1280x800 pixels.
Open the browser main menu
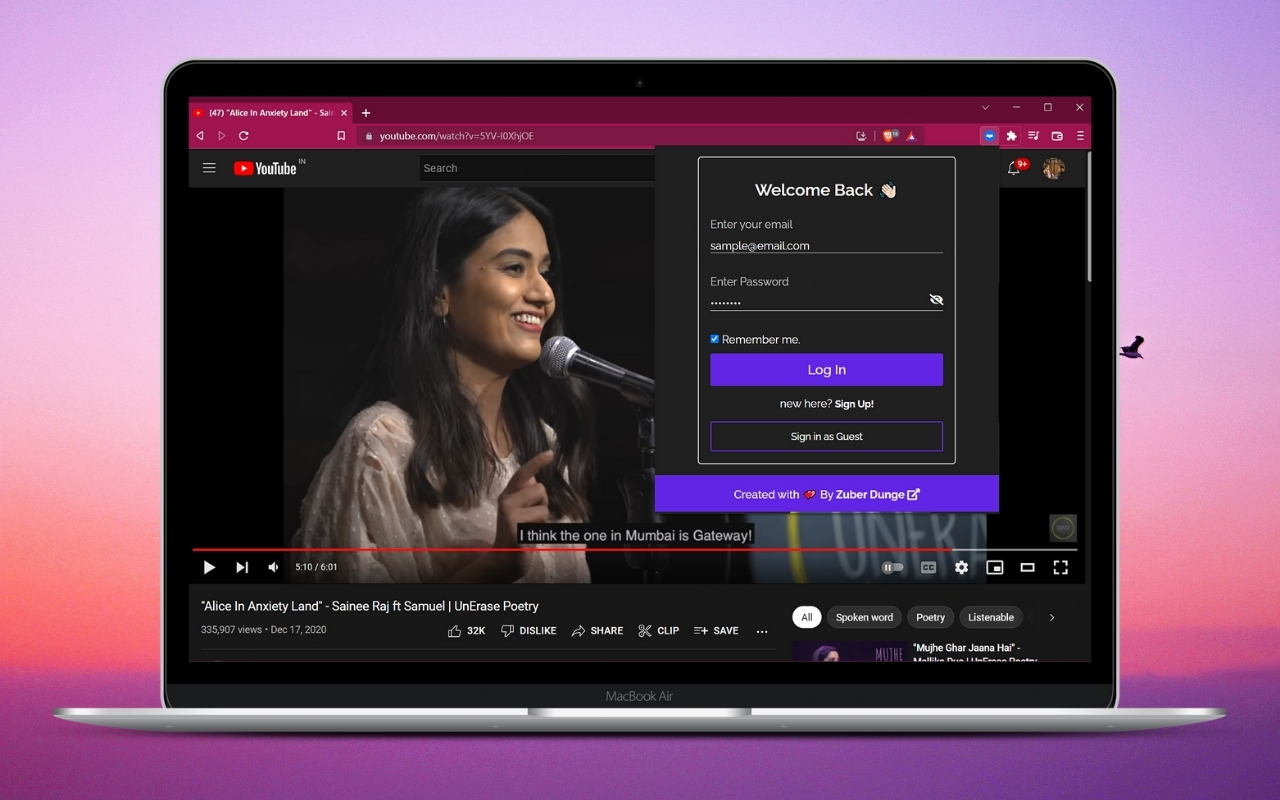click(1080, 136)
